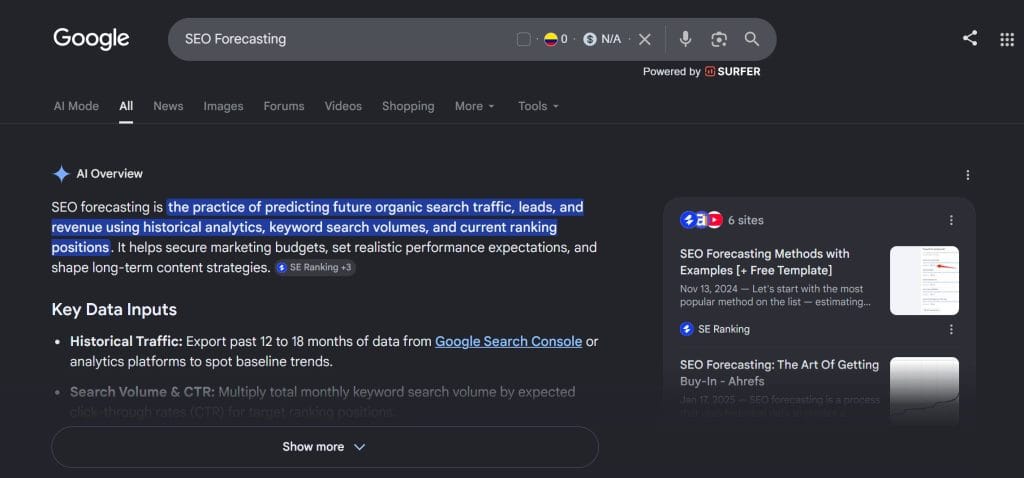This screenshot has height=478, width=1024.
Task: Open the share icon at top right
Action: click(x=970, y=39)
